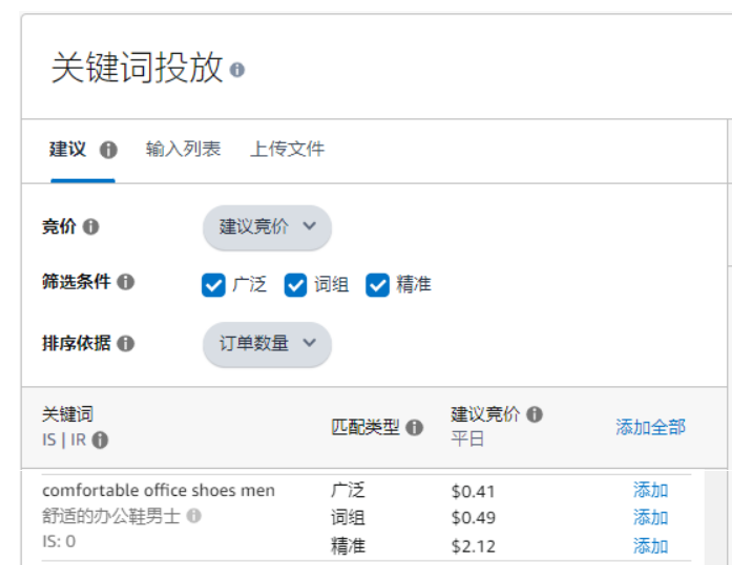Click info icon beside 匹配类型 header
Viewport: 751px width, 576px height.
click(414, 428)
